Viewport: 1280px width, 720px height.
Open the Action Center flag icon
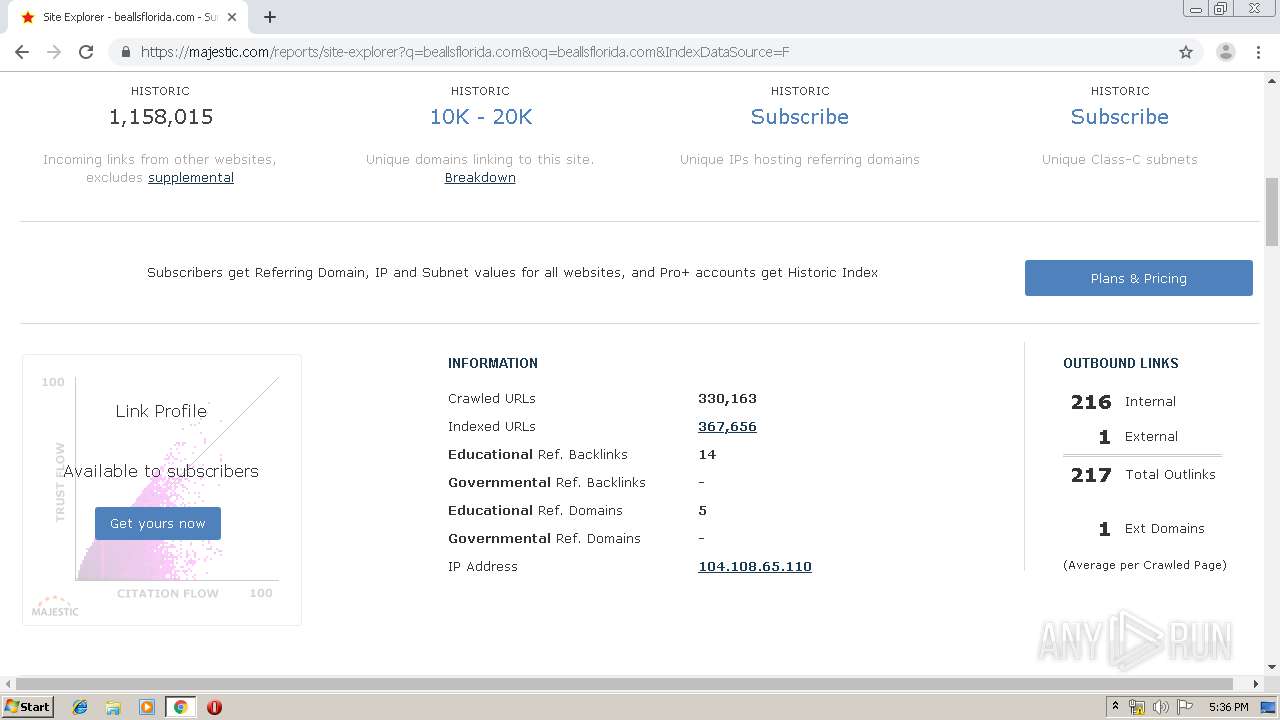pyautogui.click(x=1185, y=707)
